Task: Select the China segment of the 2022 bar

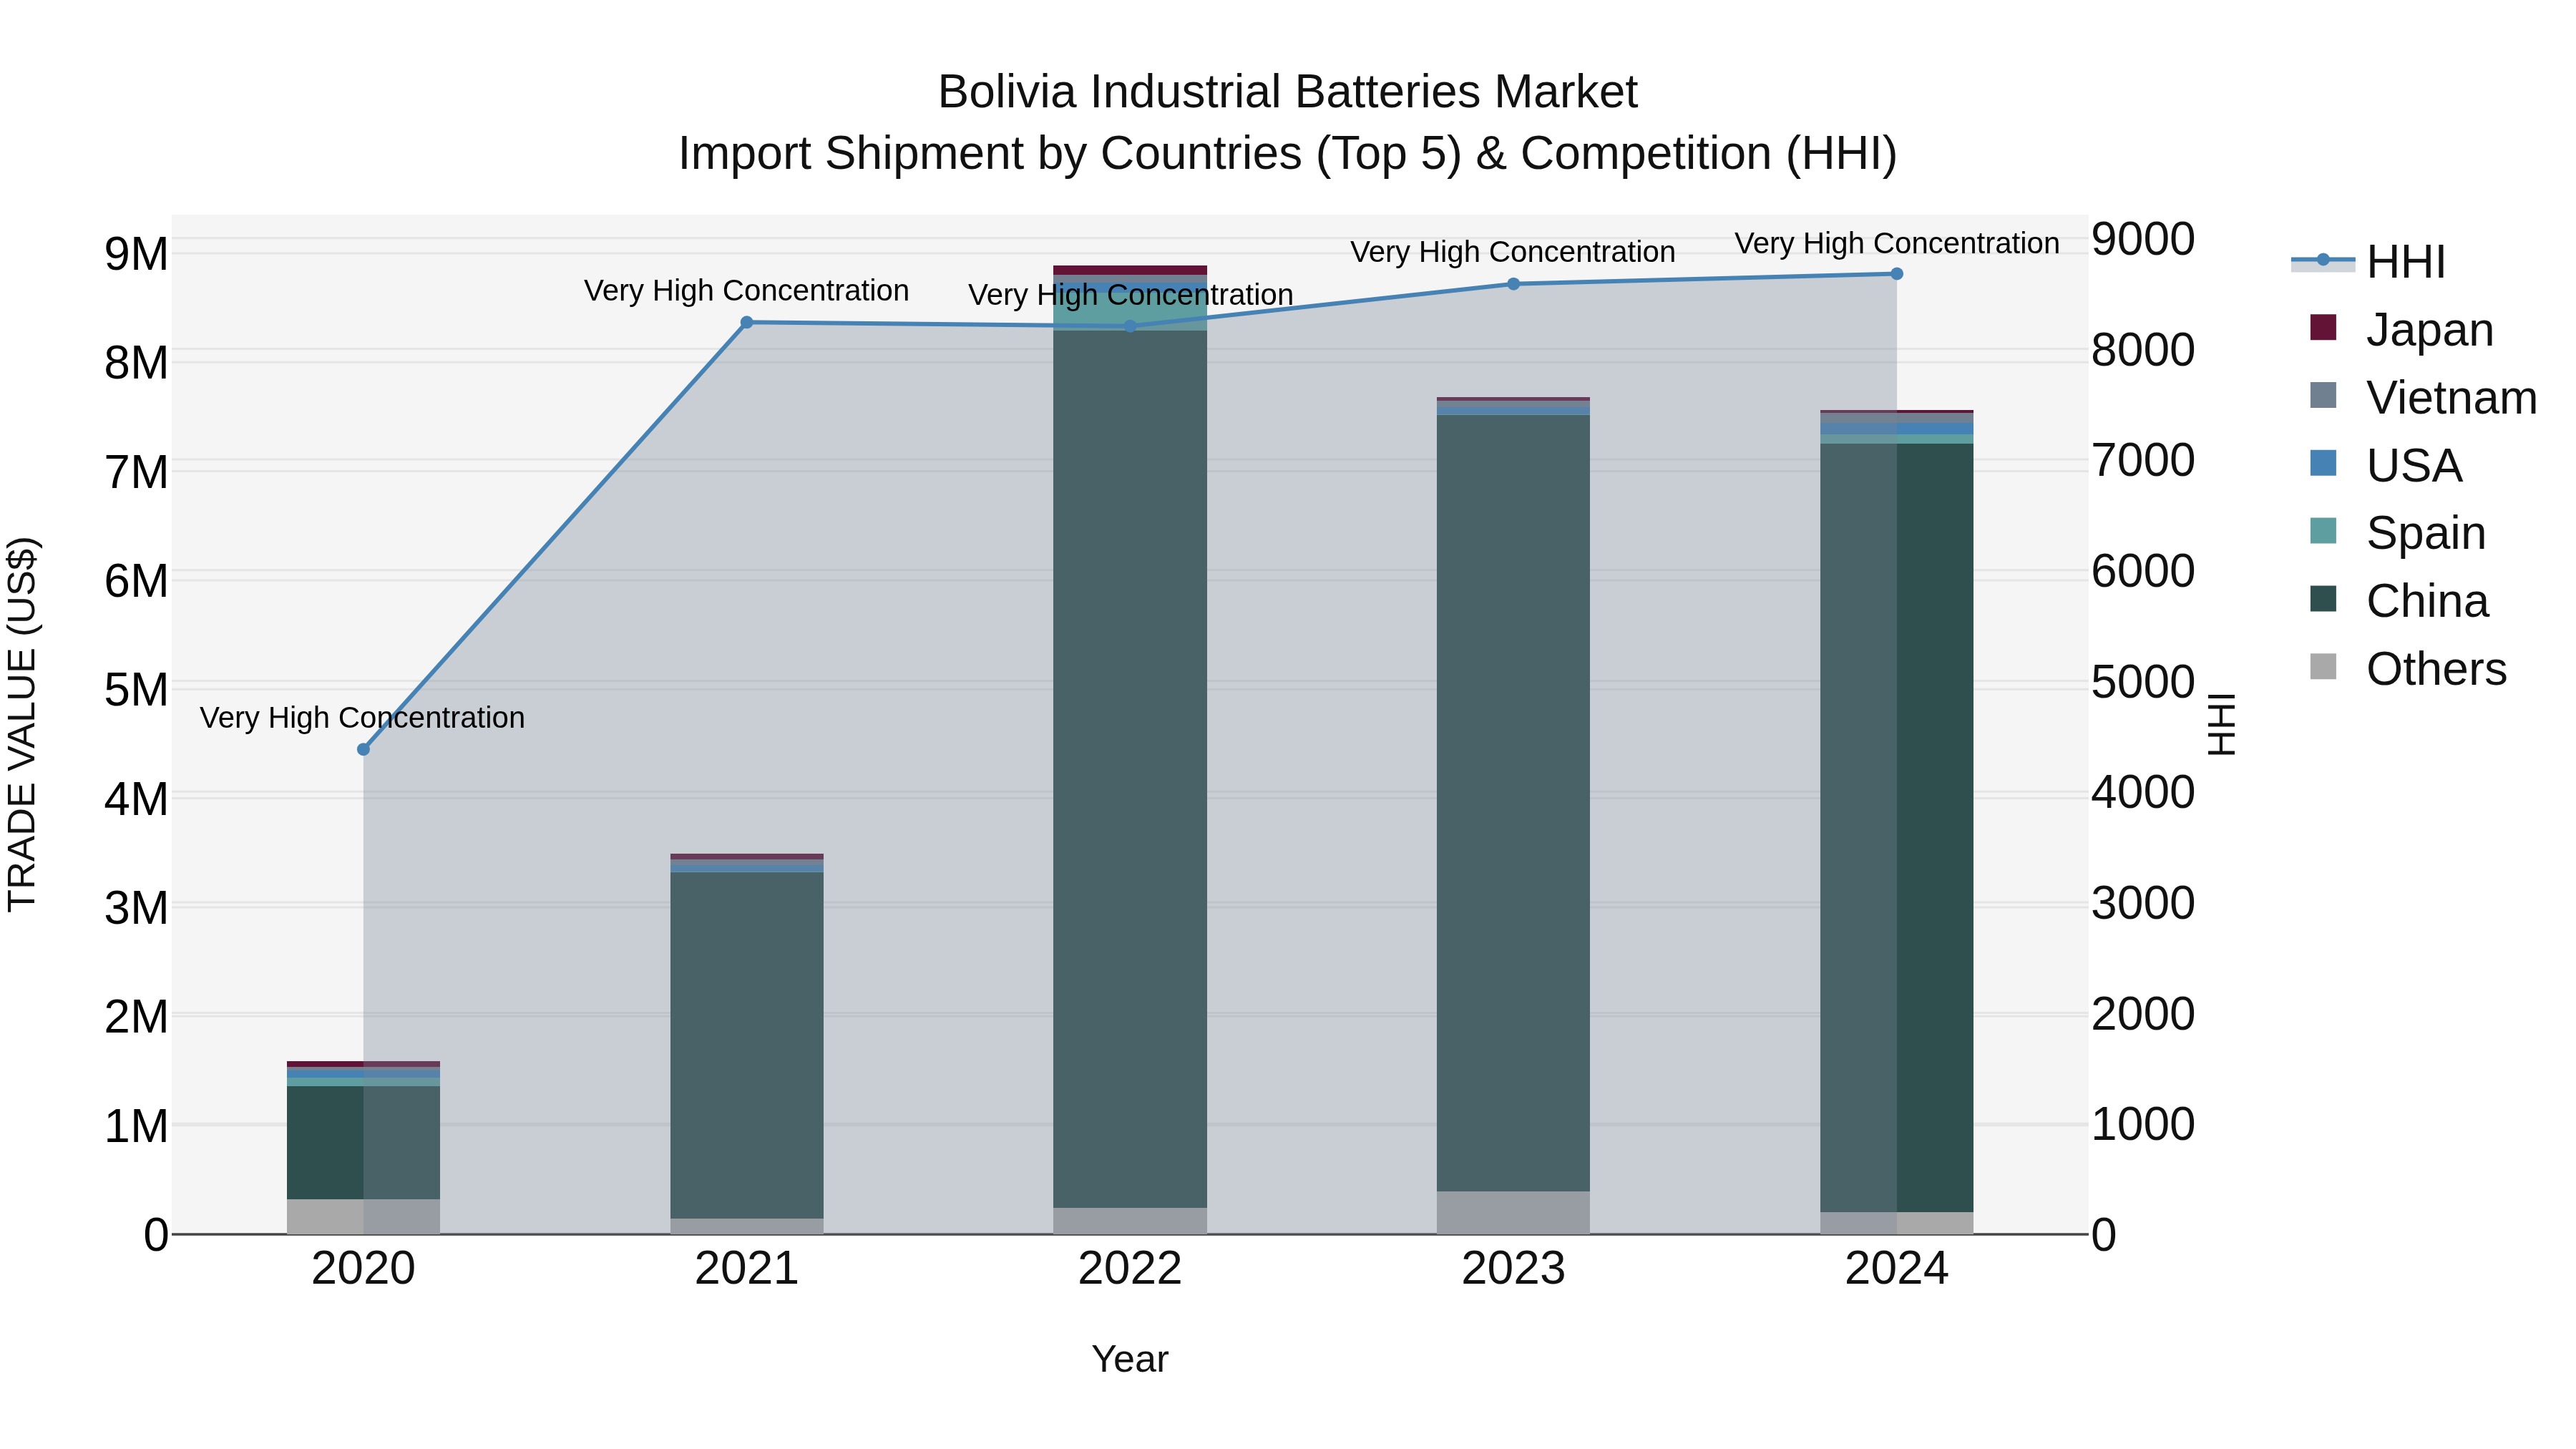Action: click(x=1130, y=768)
